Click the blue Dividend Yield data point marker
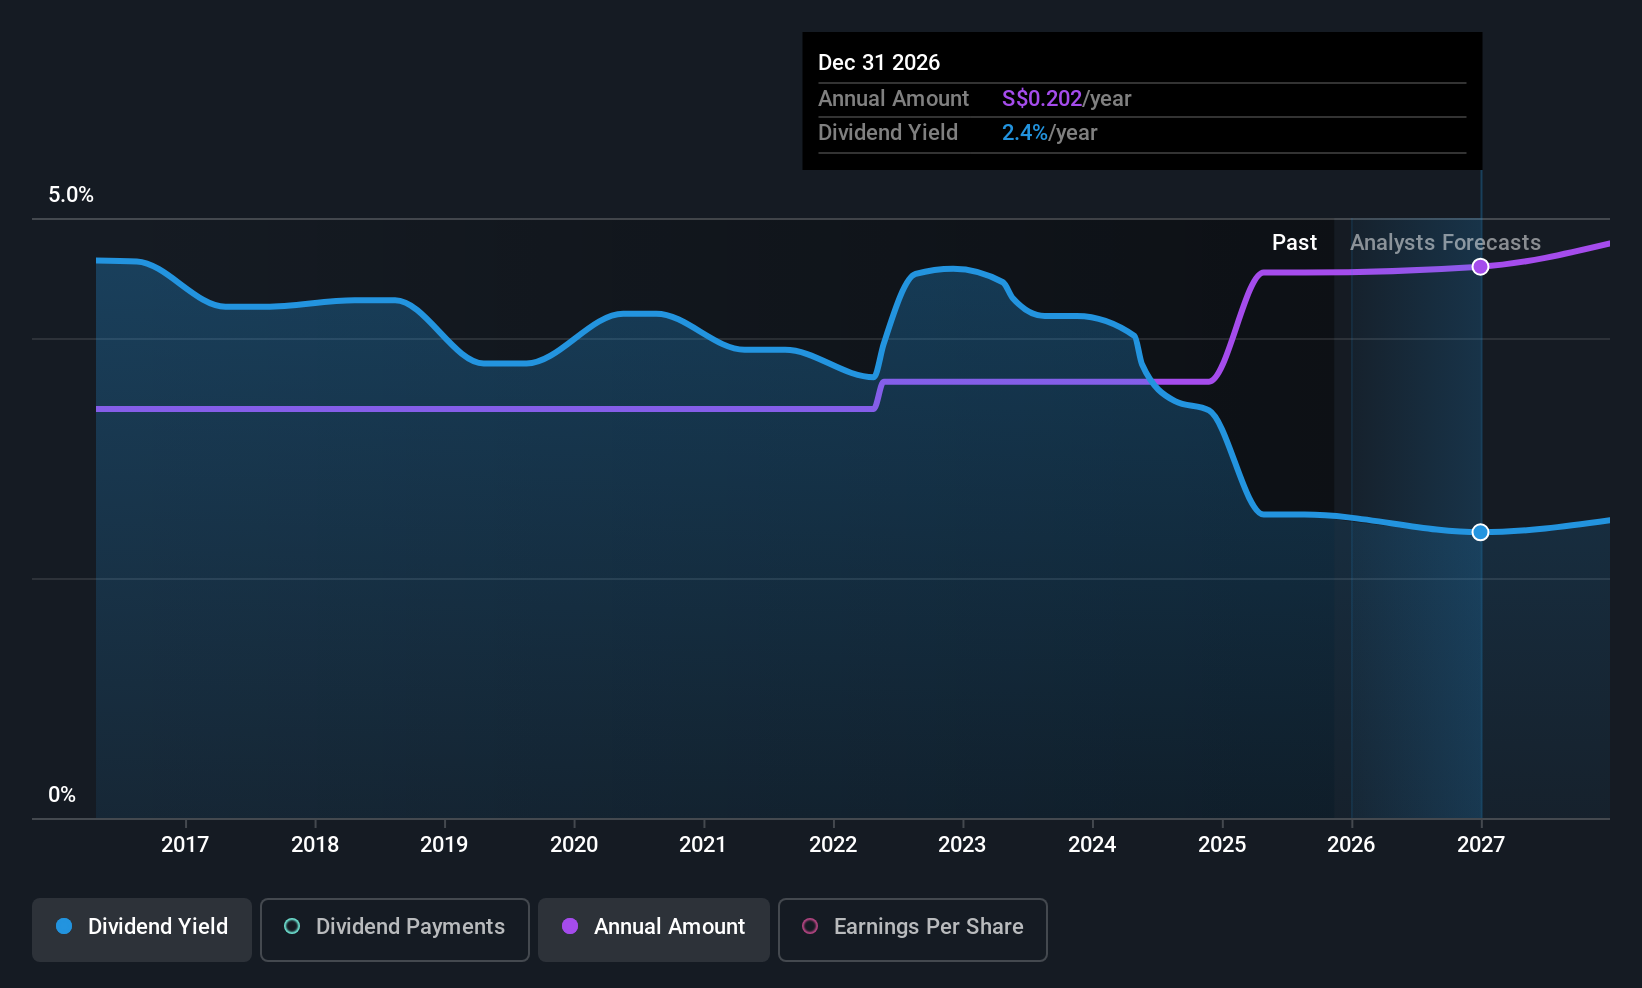The width and height of the screenshot is (1642, 988). point(1480,532)
